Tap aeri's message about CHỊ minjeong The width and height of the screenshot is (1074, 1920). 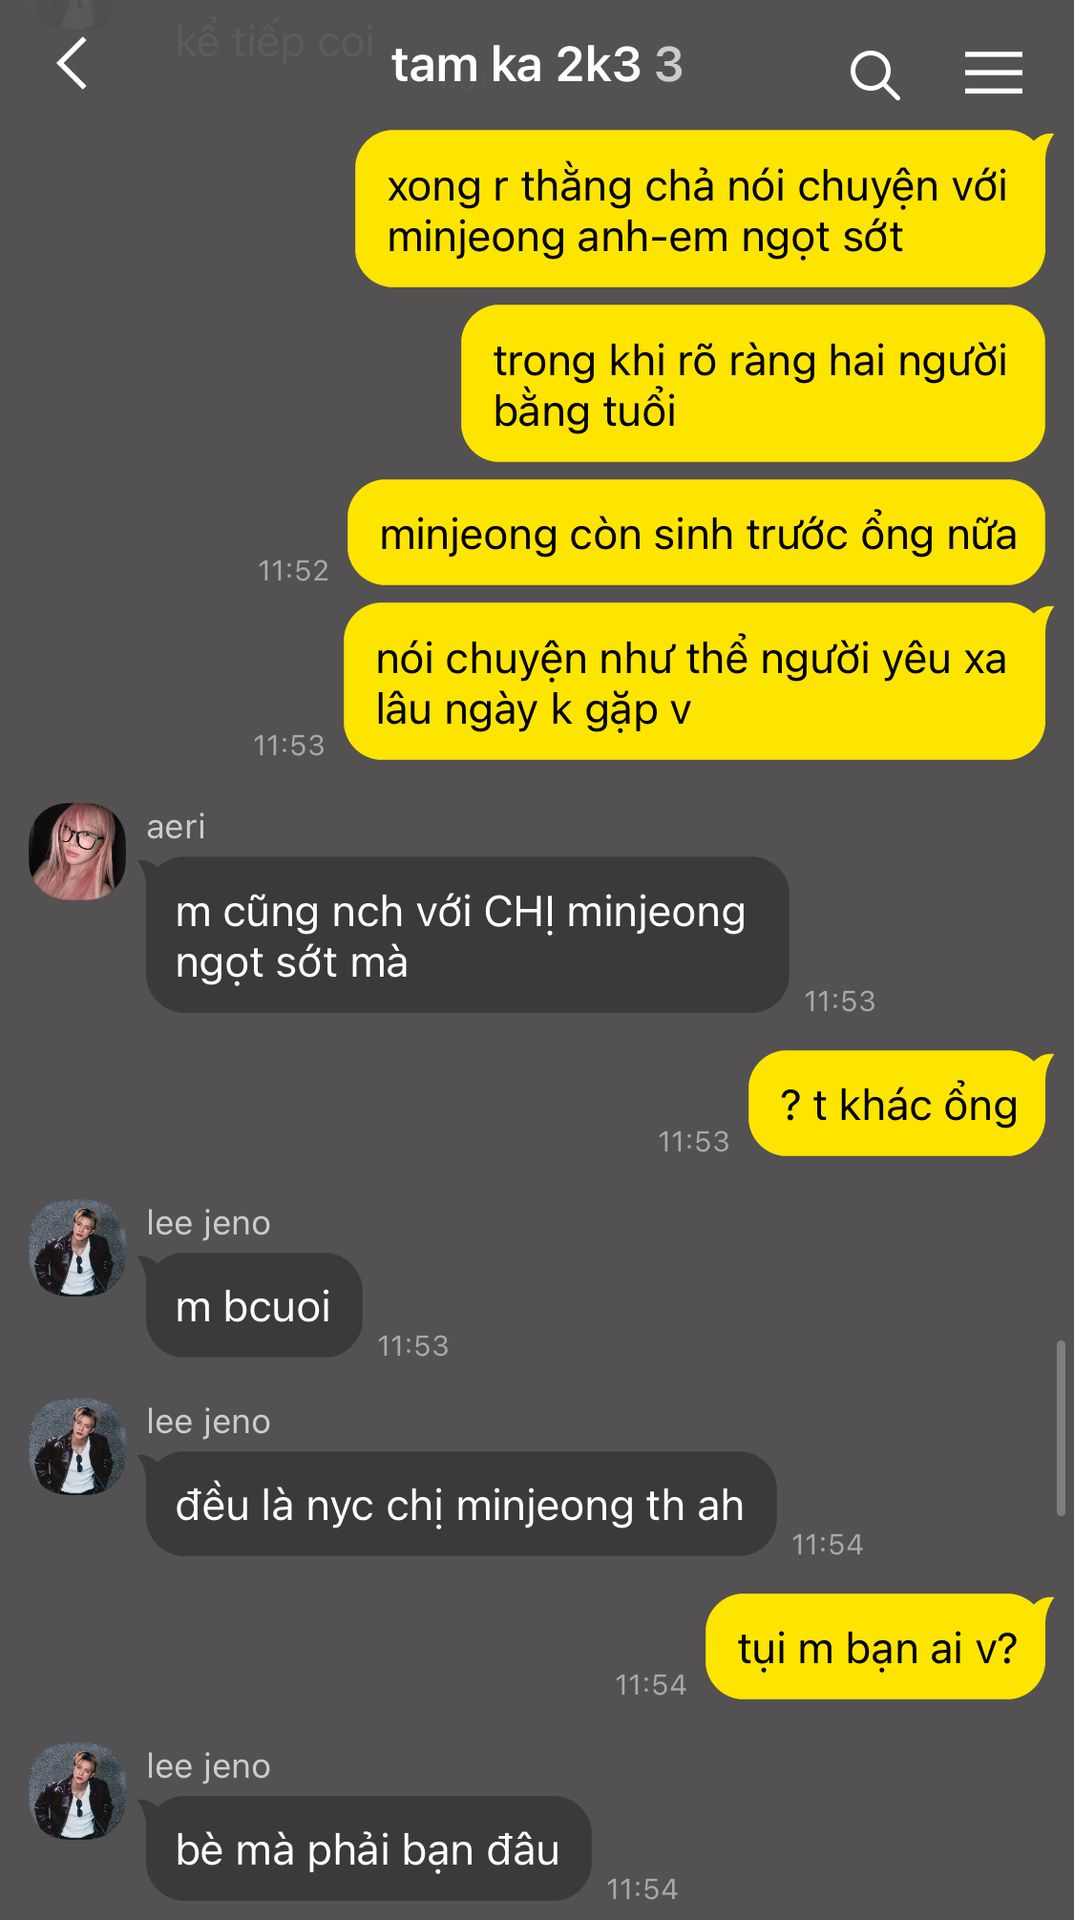[467, 935]
